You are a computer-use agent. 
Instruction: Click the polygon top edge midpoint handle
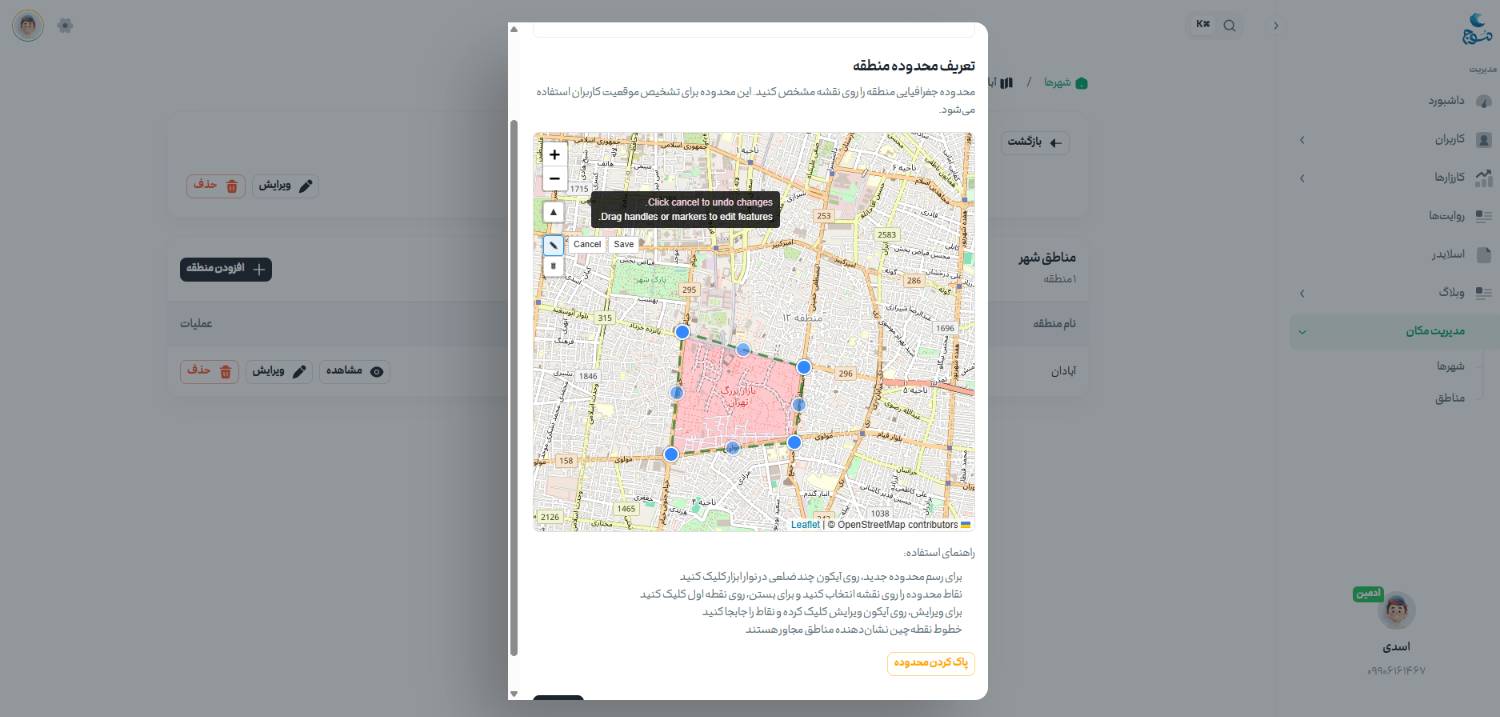pos(743,349)
